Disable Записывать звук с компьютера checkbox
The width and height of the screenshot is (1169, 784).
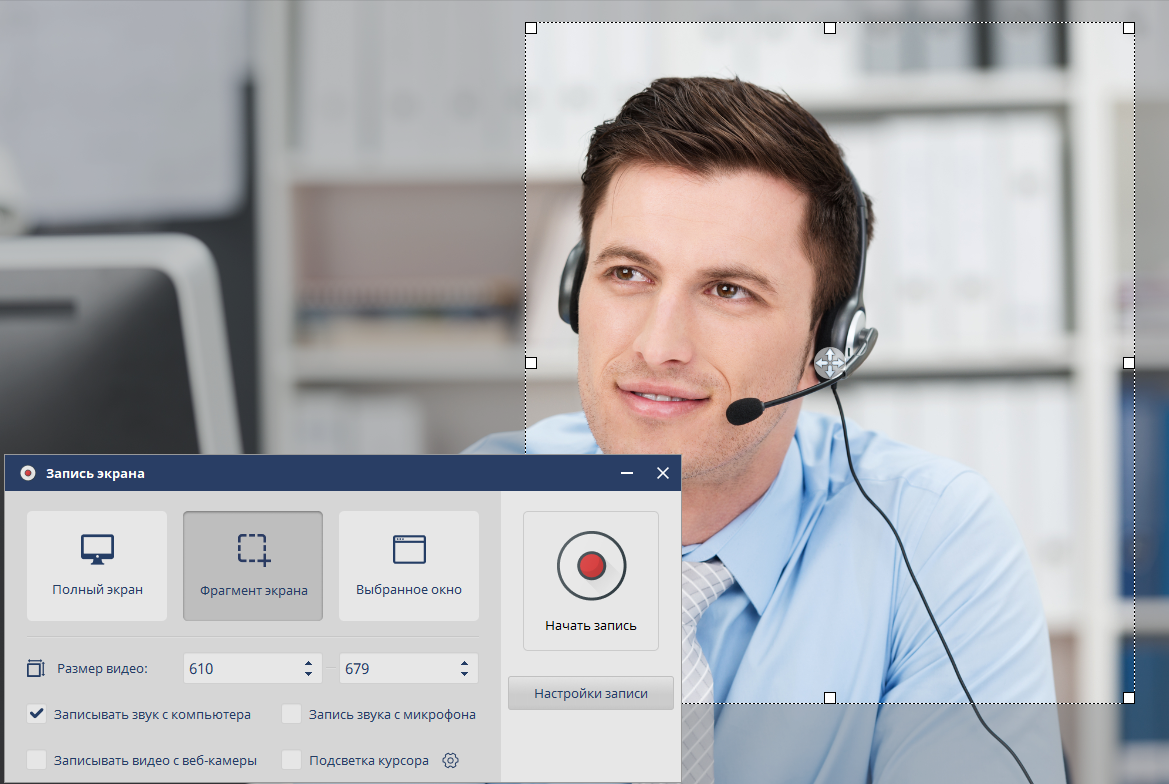(x=37, y=714)
